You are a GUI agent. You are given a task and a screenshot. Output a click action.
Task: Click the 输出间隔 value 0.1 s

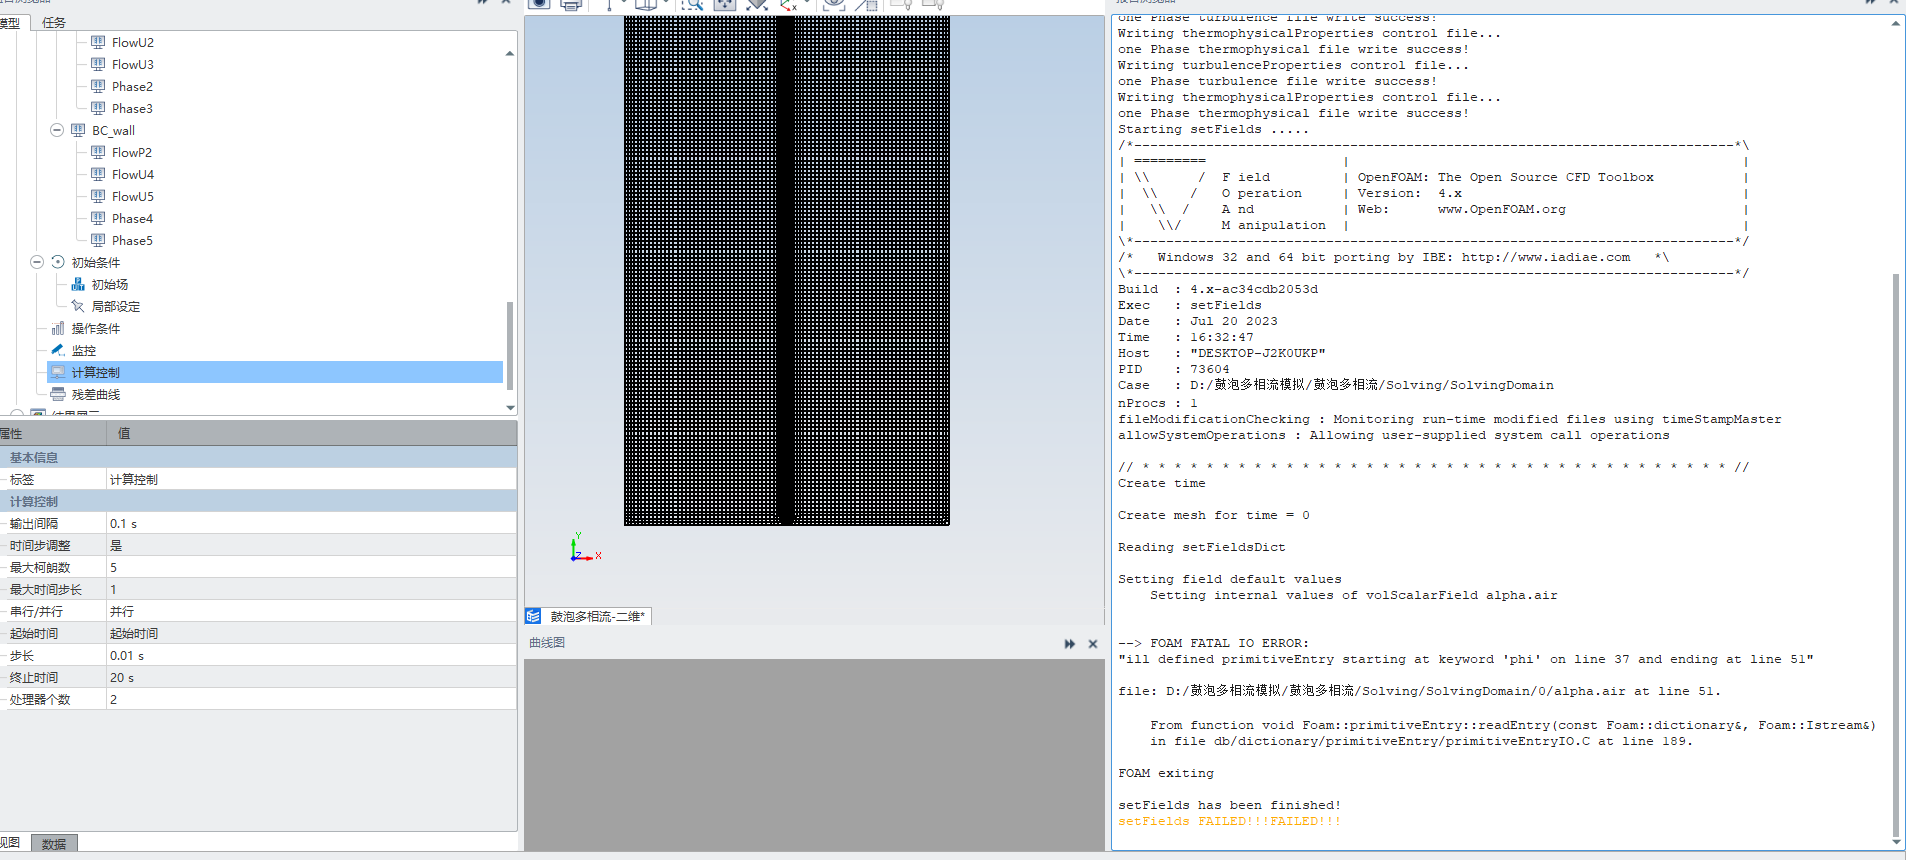(311, 523)
